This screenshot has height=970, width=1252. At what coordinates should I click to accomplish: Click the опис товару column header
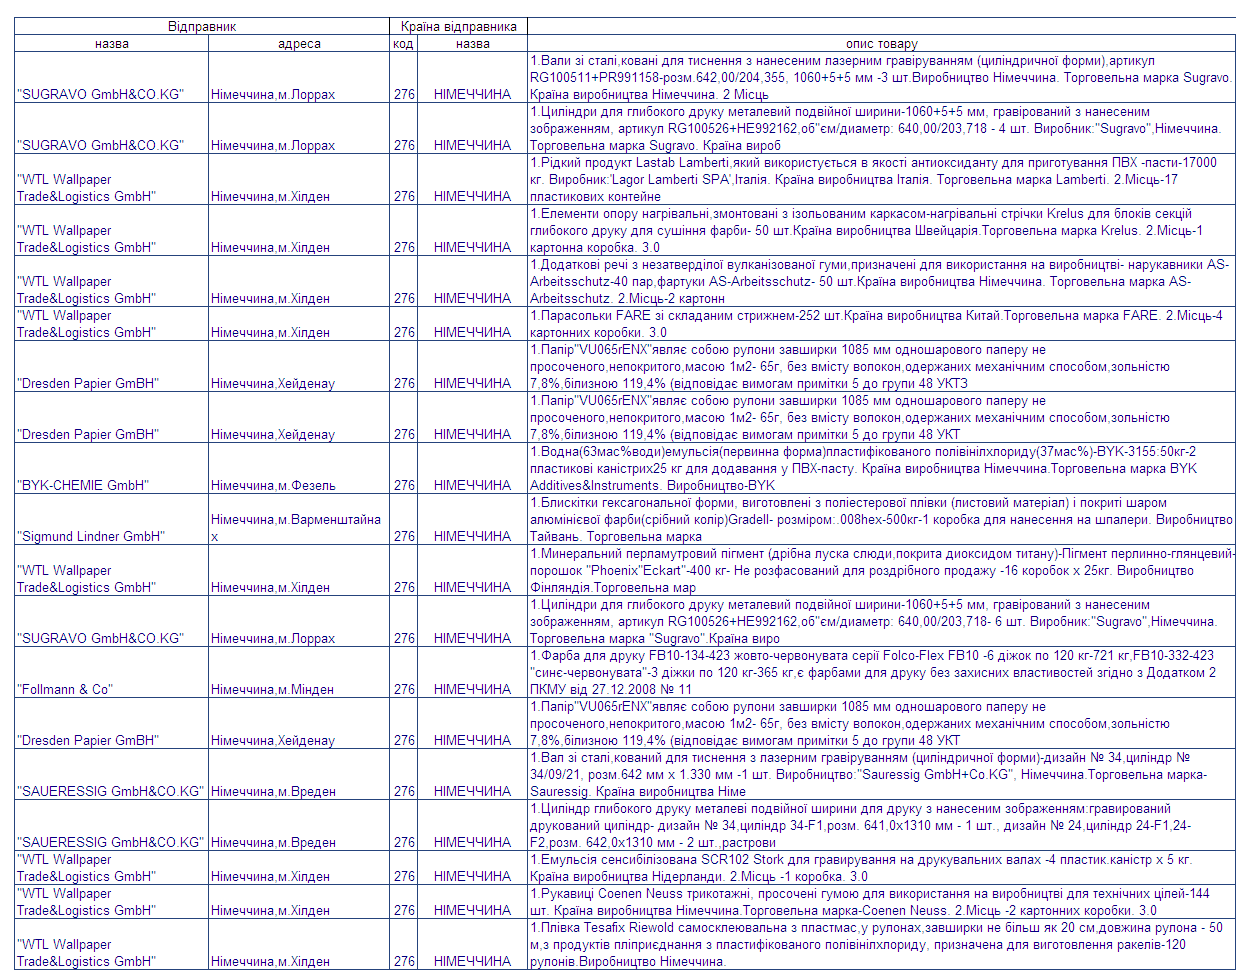881,44
